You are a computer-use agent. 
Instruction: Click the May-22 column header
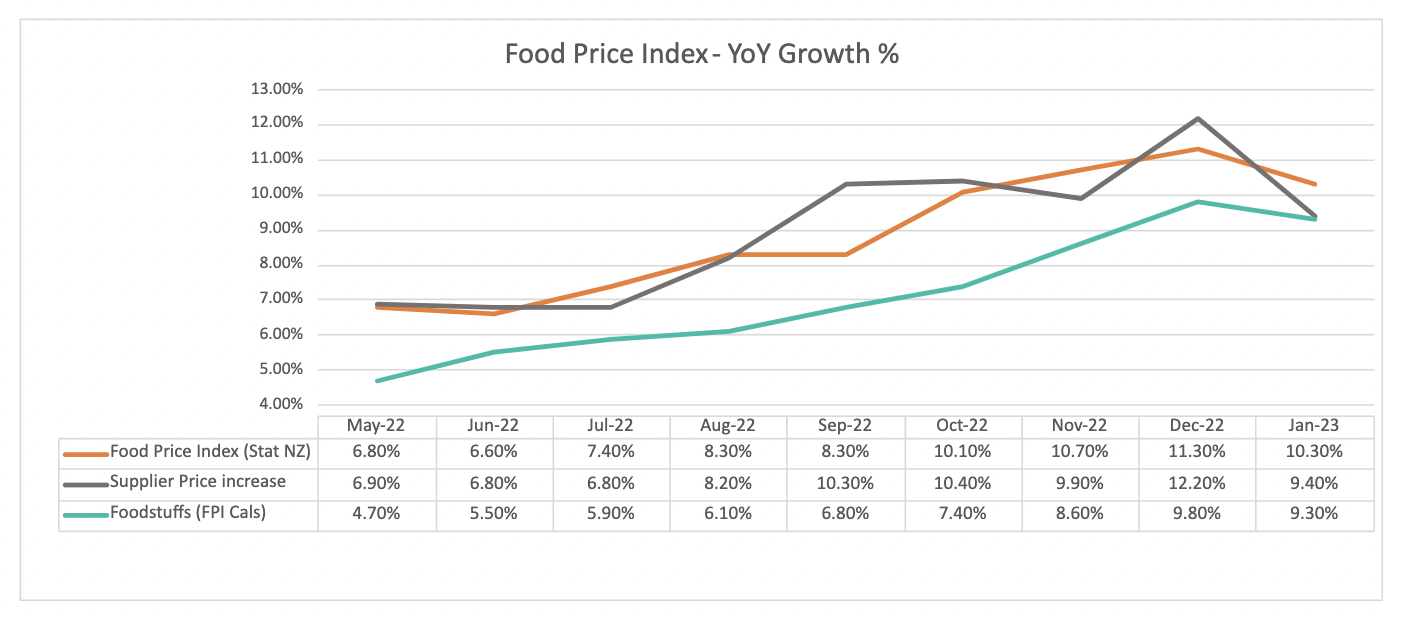pyautogui.click(x=376, y=425)
